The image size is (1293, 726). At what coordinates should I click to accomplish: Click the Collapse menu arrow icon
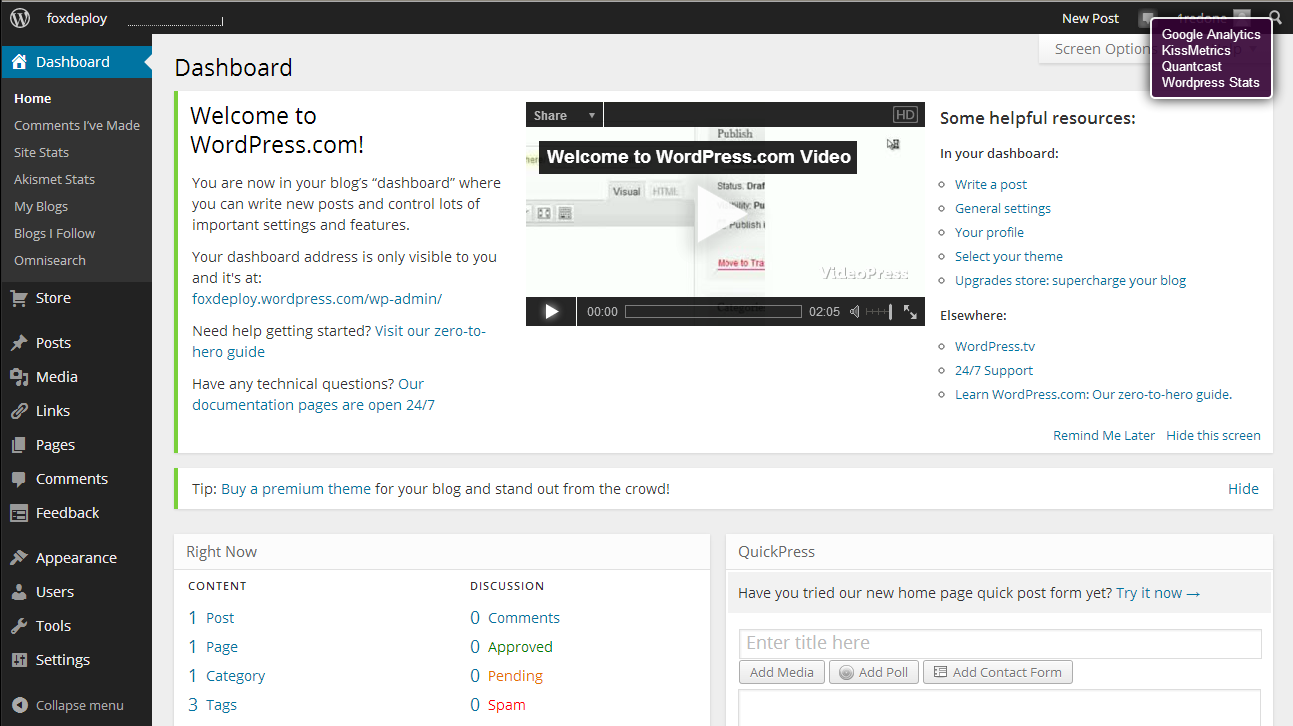coord(19,705)
